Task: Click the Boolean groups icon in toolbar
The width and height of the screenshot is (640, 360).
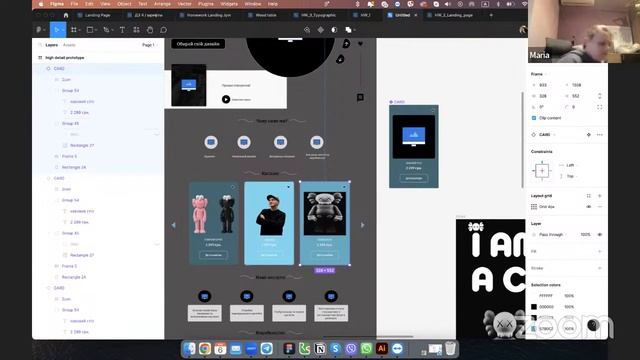Action: pyautogui.click(x=348, y=30)
